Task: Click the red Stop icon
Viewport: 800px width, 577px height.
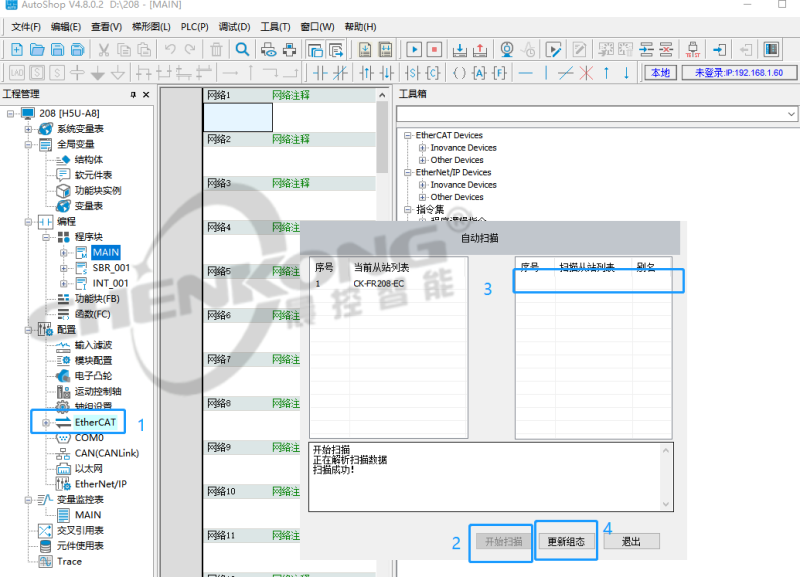Action: click(x=434, y=49)
